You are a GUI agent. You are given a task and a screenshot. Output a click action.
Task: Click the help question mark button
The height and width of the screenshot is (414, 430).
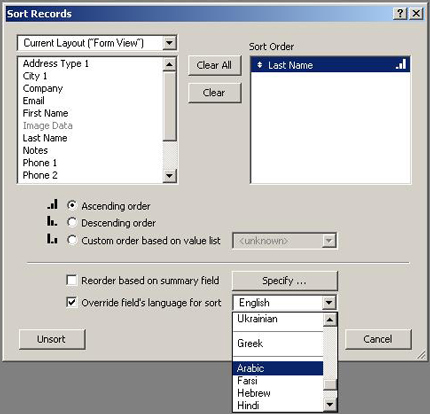coord(400,13)
